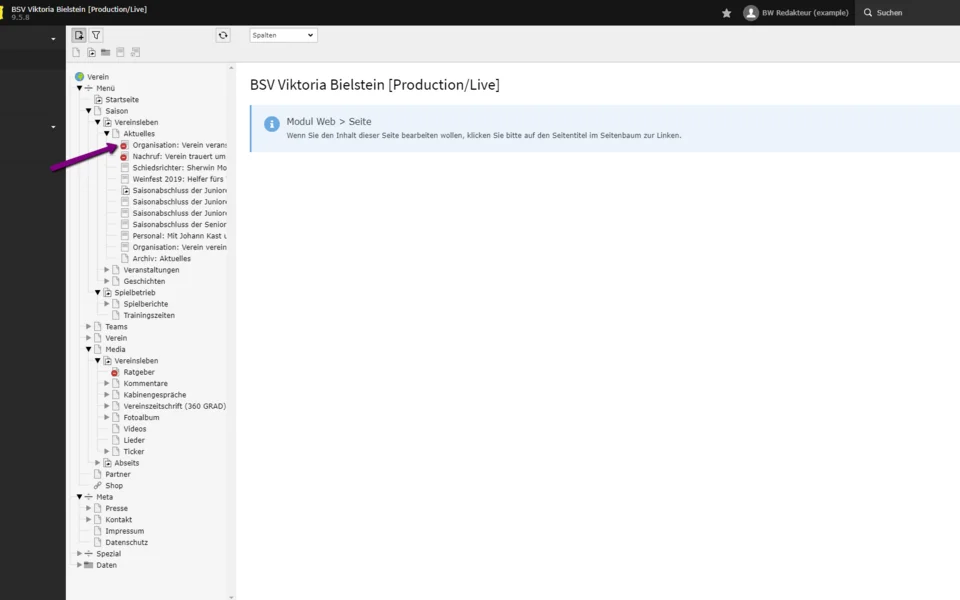This screenshot has width=960, height=600.
Task: Expand the Fotoalbum page branch
Action: (x=107, y=418)
